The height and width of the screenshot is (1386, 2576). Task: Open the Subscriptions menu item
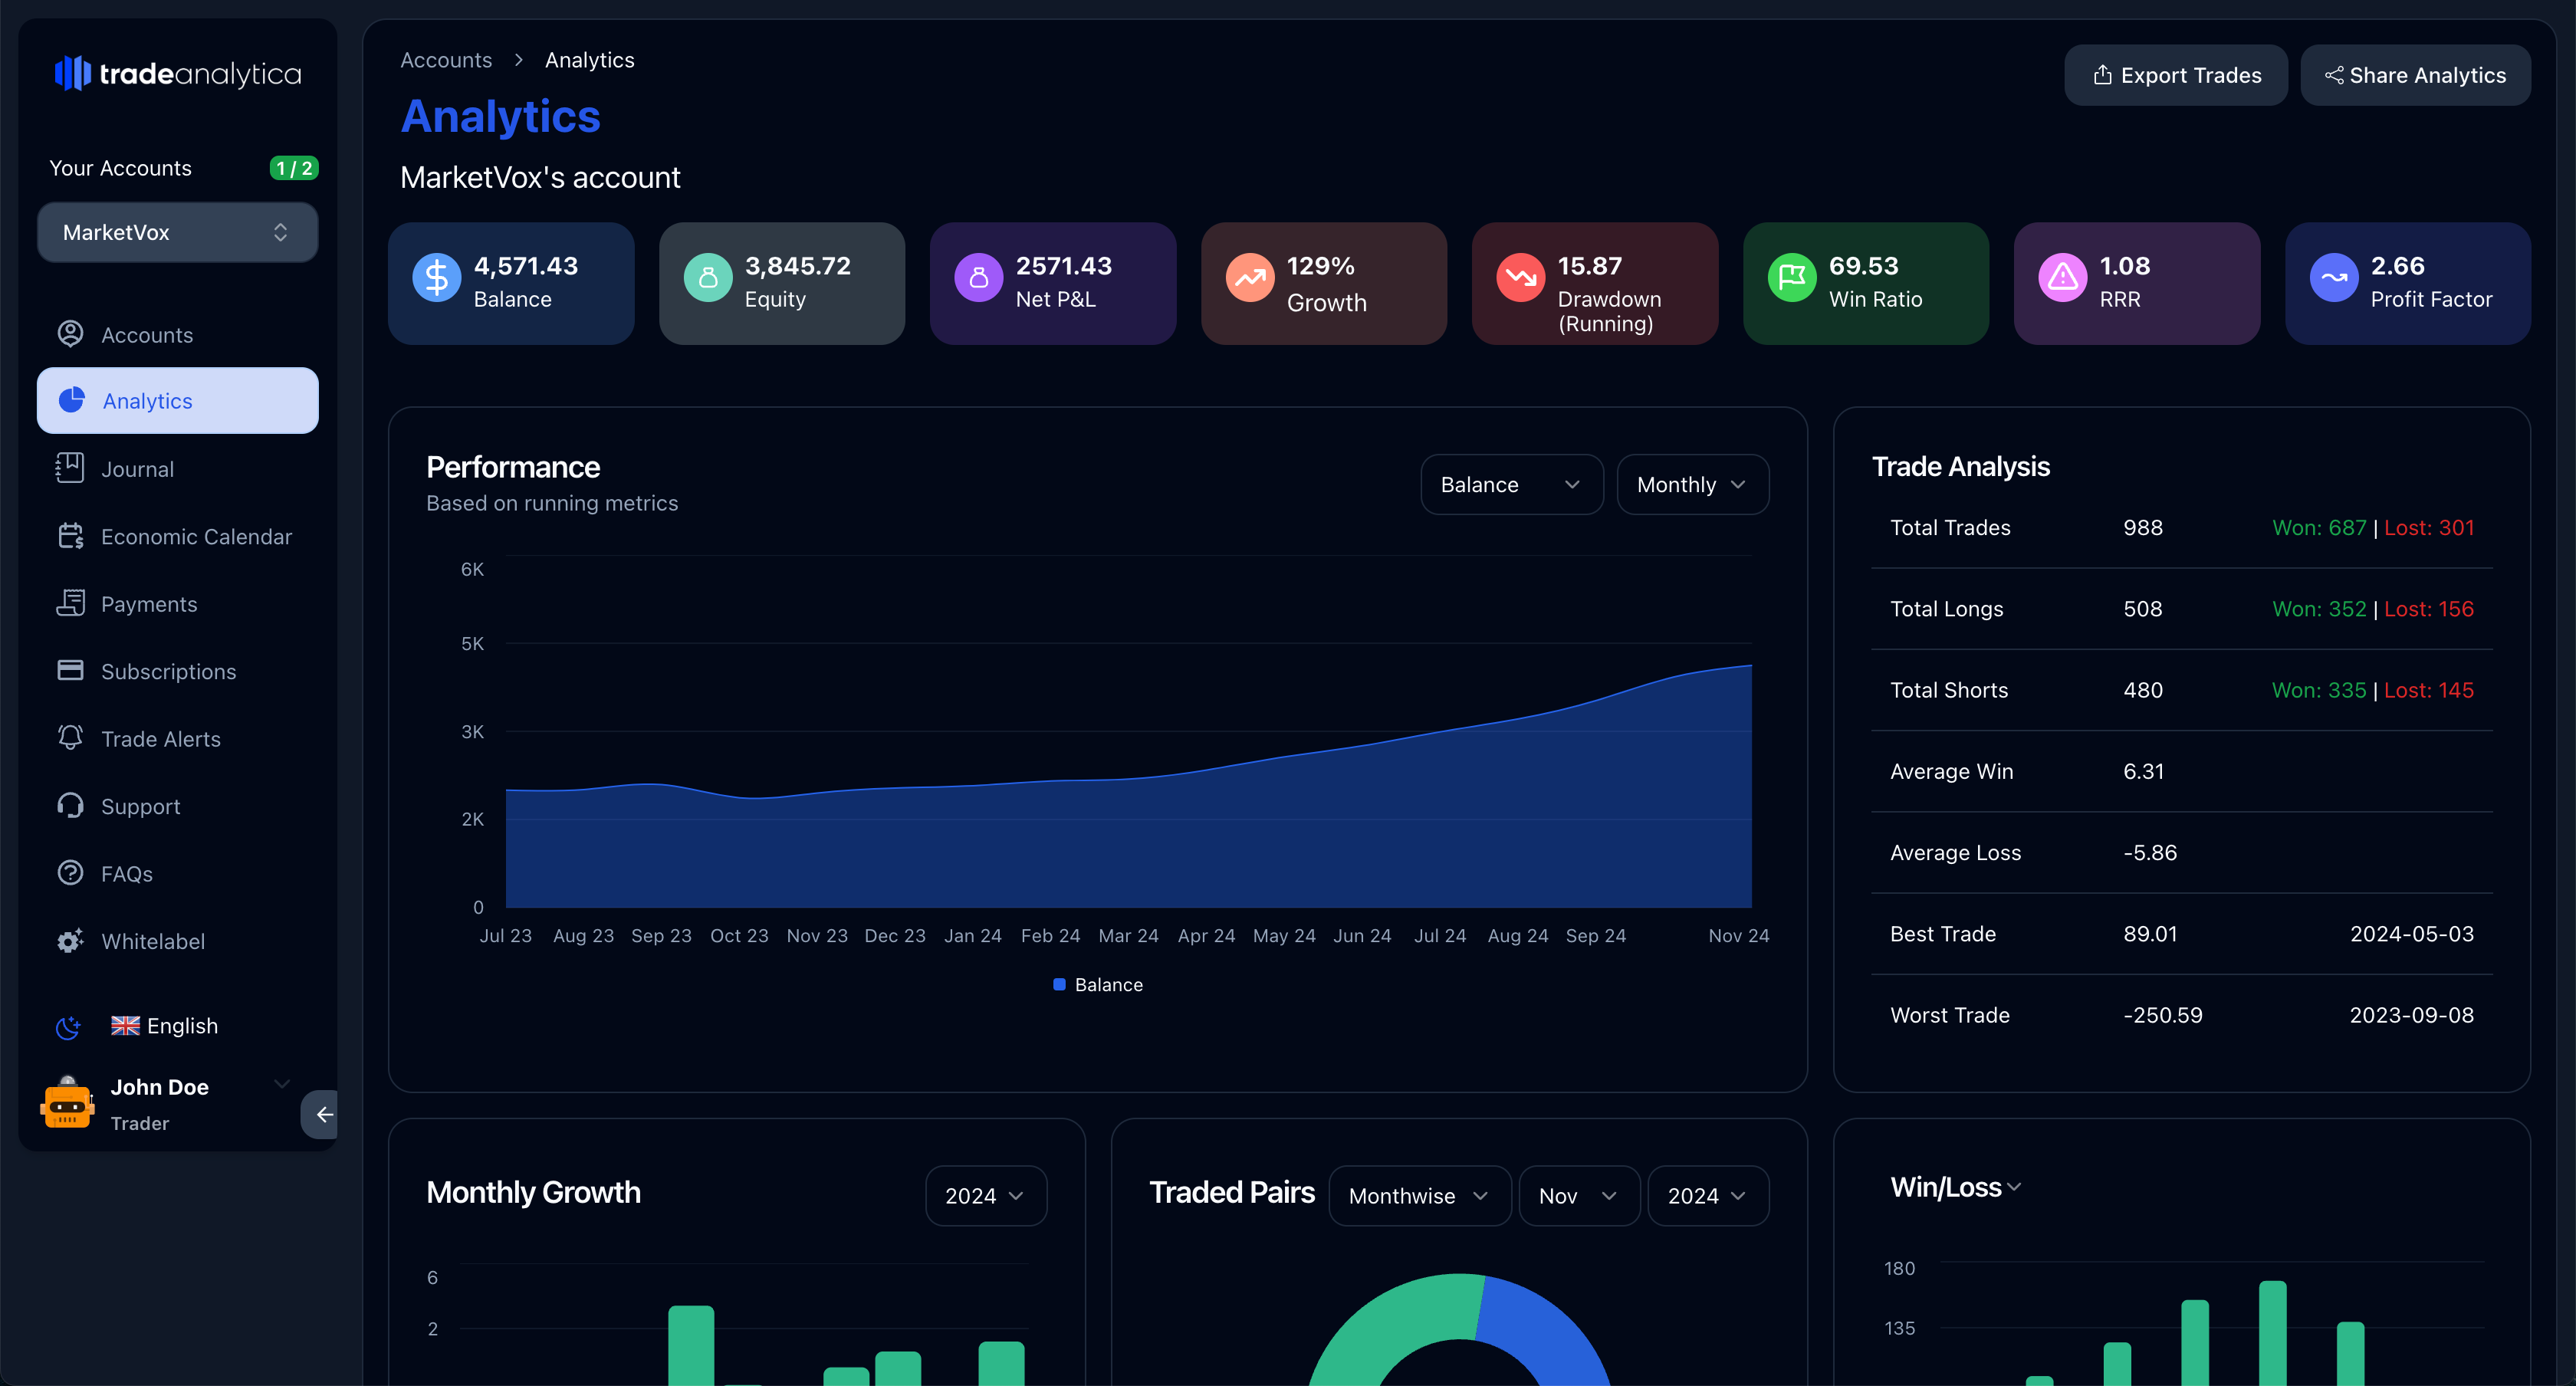pos(178,671)
